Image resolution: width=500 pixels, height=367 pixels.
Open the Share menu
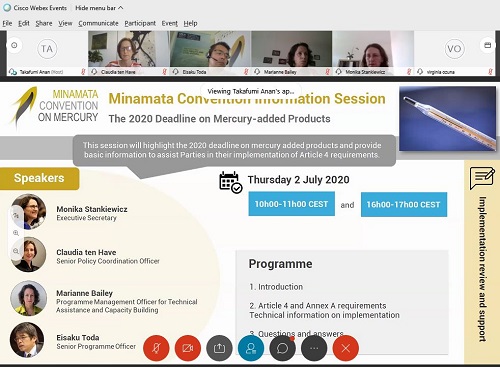(44, 23)
